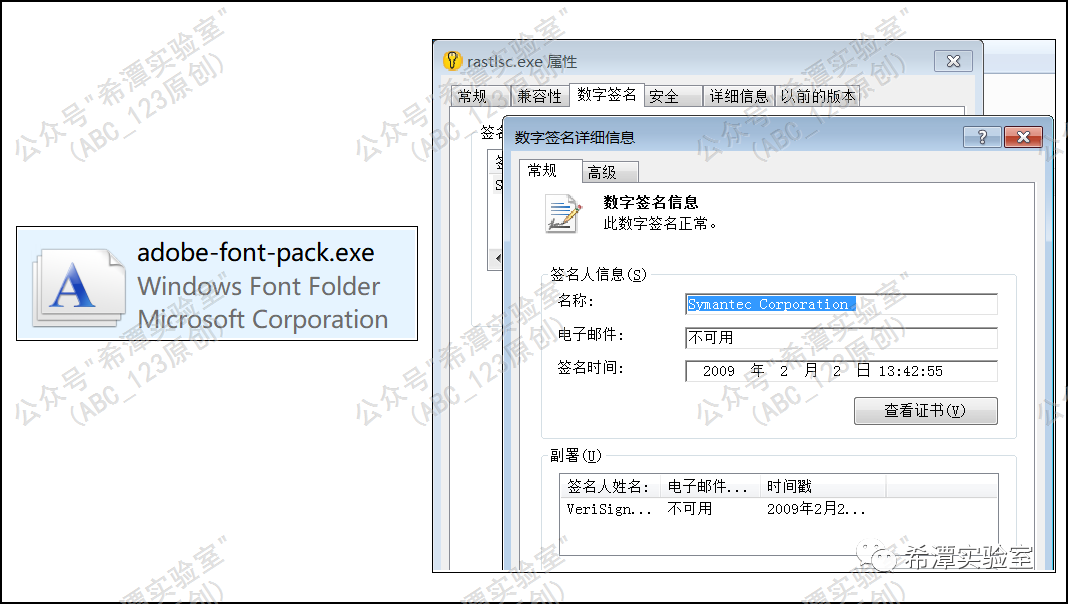Click the left scroll arrow in signature list
Viewport: 1068px width, 604px height.
[497, 258]
